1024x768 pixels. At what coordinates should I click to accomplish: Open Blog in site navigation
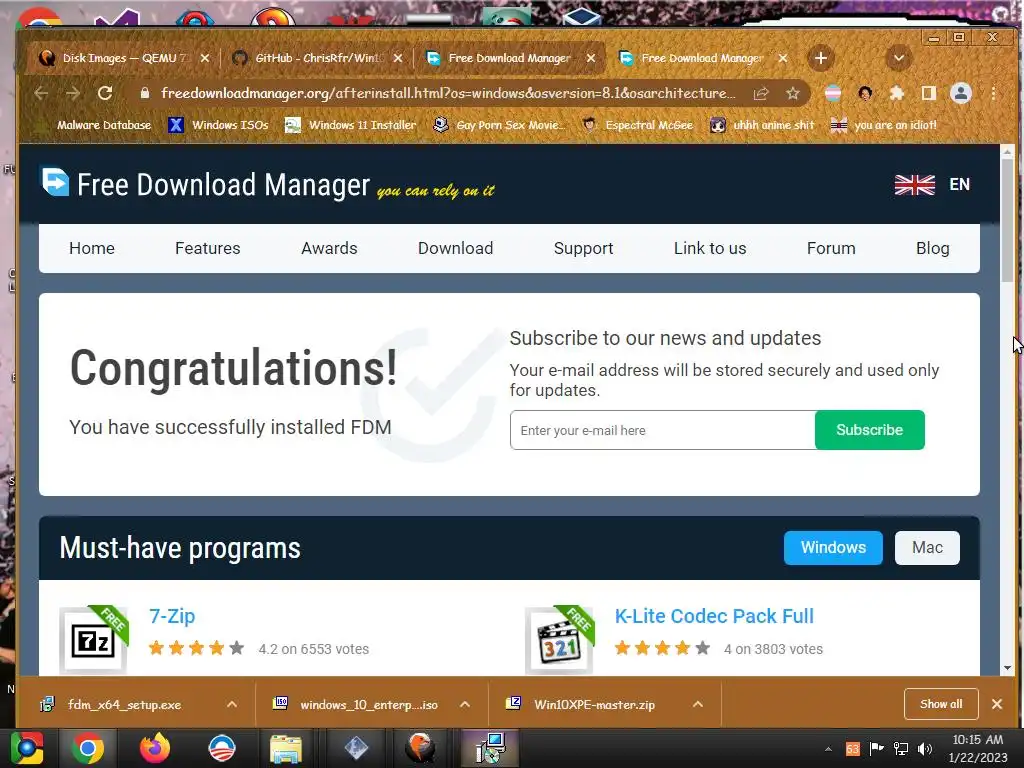click(933, 248)
